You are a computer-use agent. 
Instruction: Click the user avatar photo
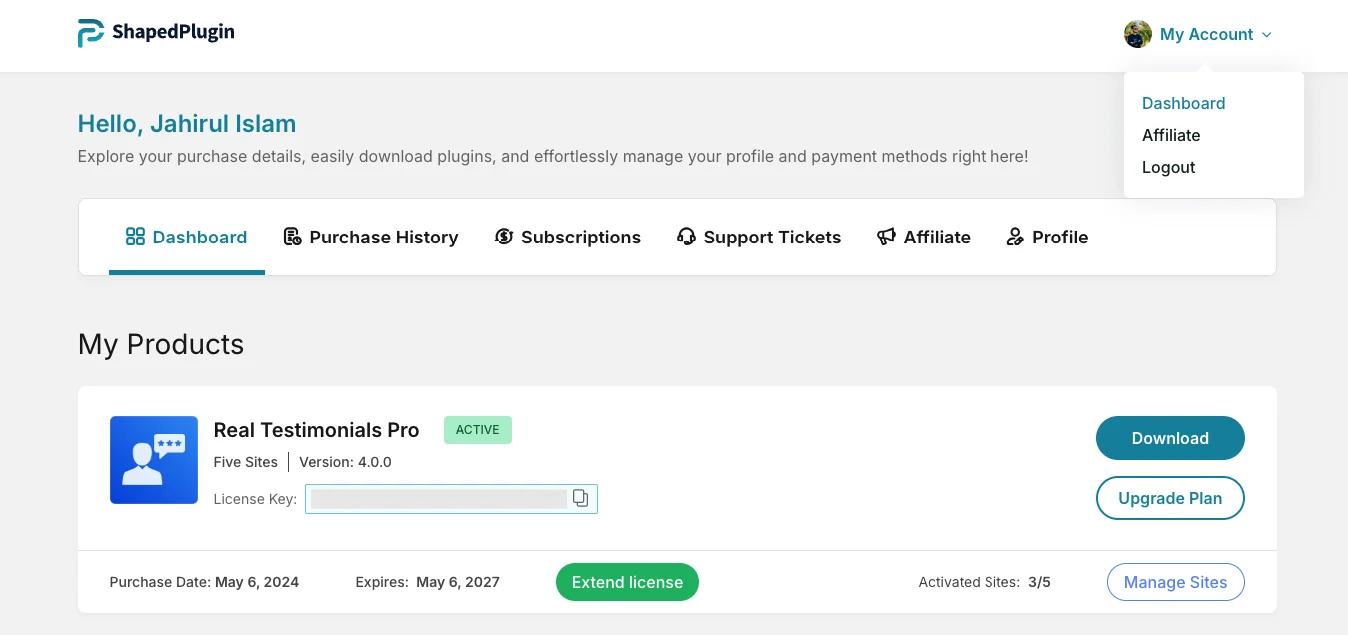coord(1138,34)
